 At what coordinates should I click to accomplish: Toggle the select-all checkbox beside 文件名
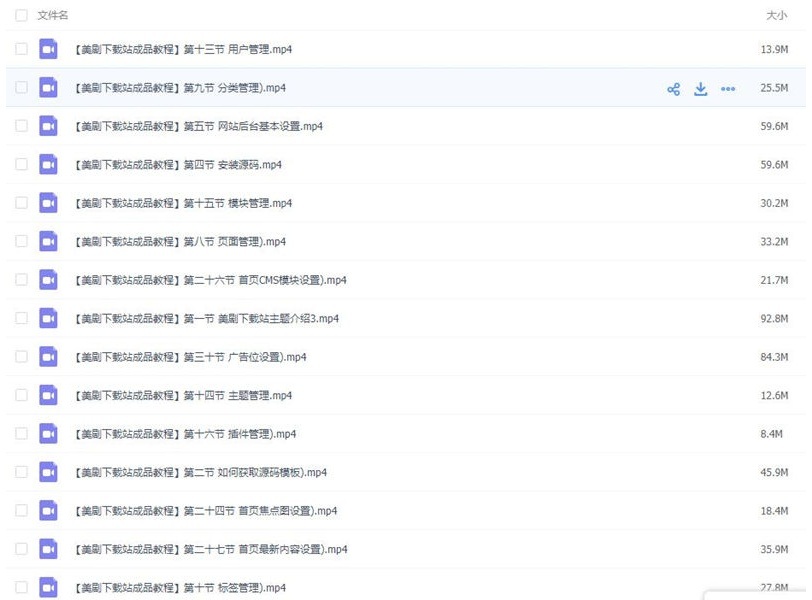point(21,16)
